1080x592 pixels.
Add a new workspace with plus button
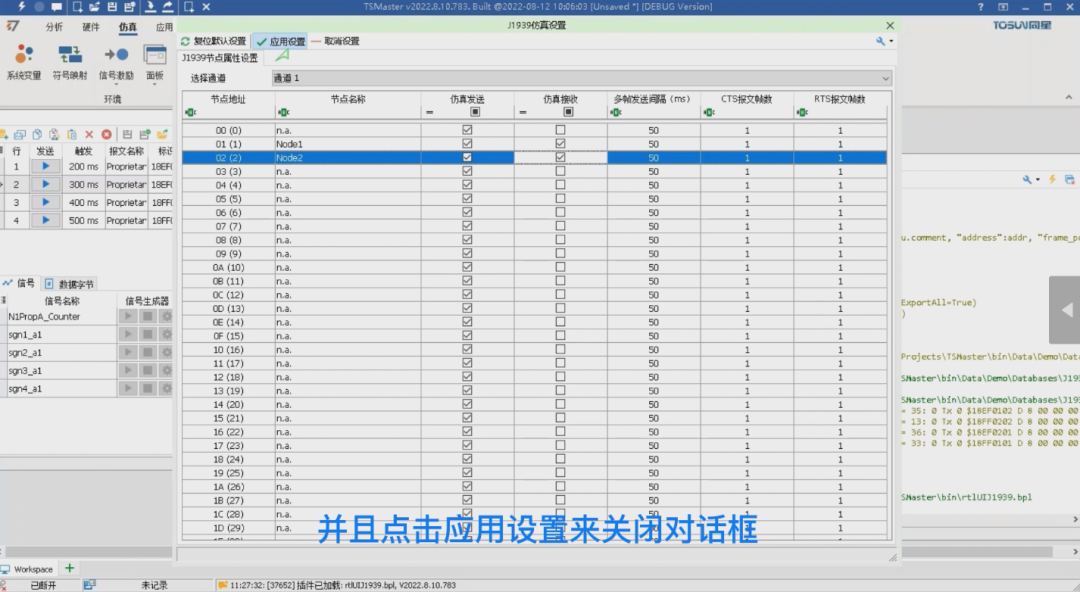tap(70, 569)
